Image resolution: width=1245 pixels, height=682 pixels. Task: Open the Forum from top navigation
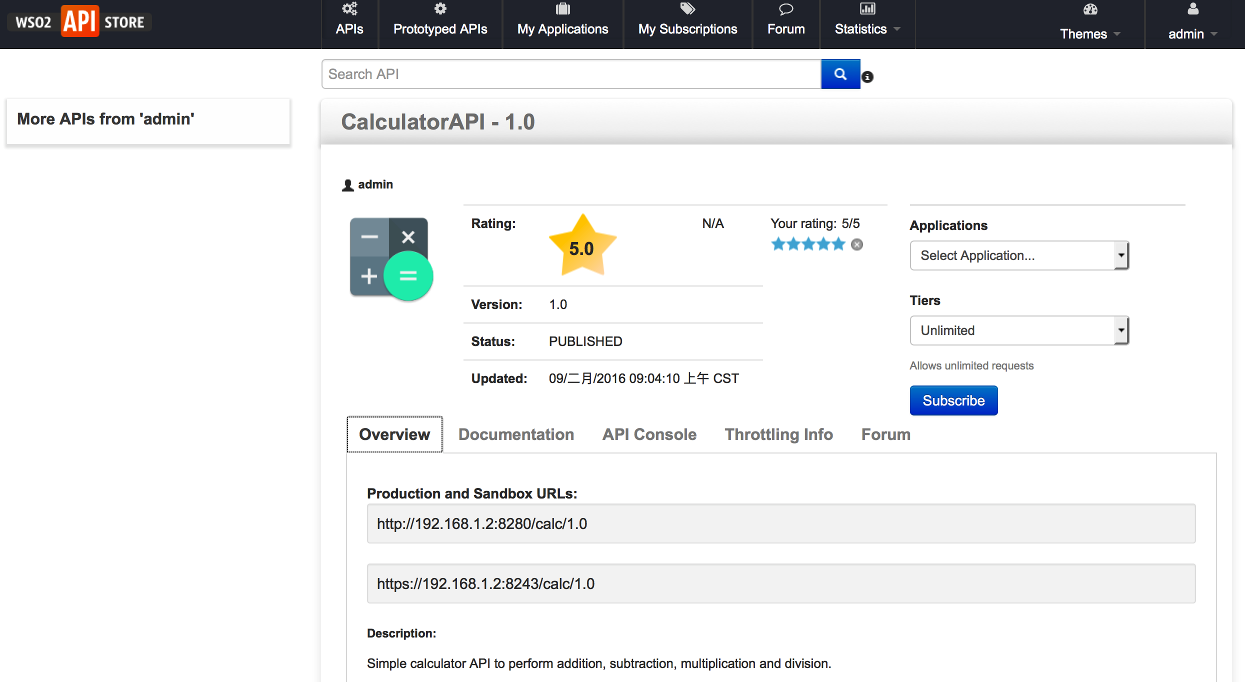(786, 22)
